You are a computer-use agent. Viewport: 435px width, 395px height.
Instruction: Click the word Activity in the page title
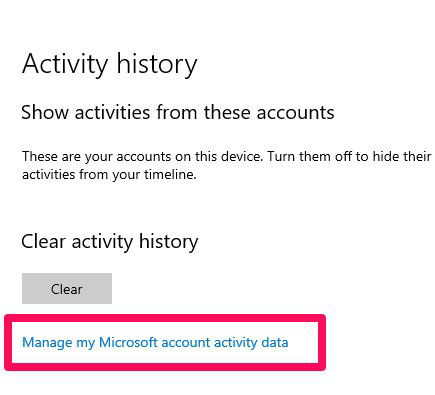click(65, 65)
